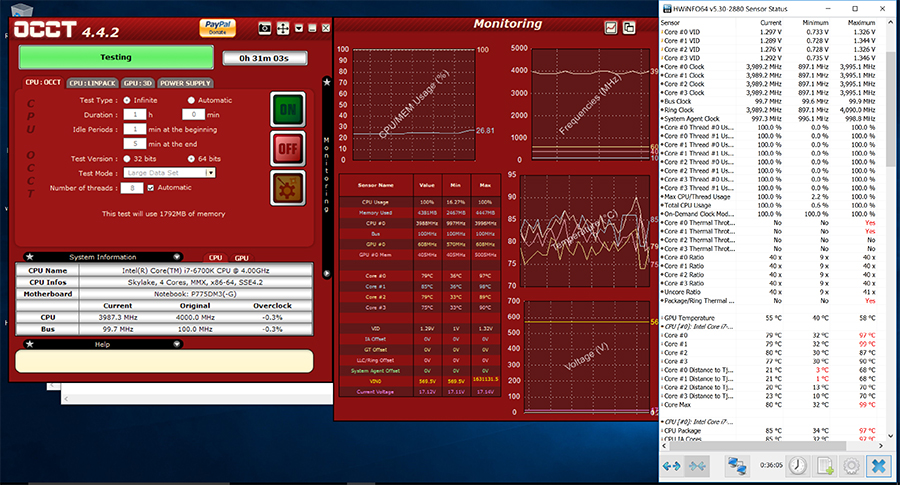Open the GPU : 3D tab
Image resolution: width=900 pixels, height=485 pixels.
tap(138, 83)
